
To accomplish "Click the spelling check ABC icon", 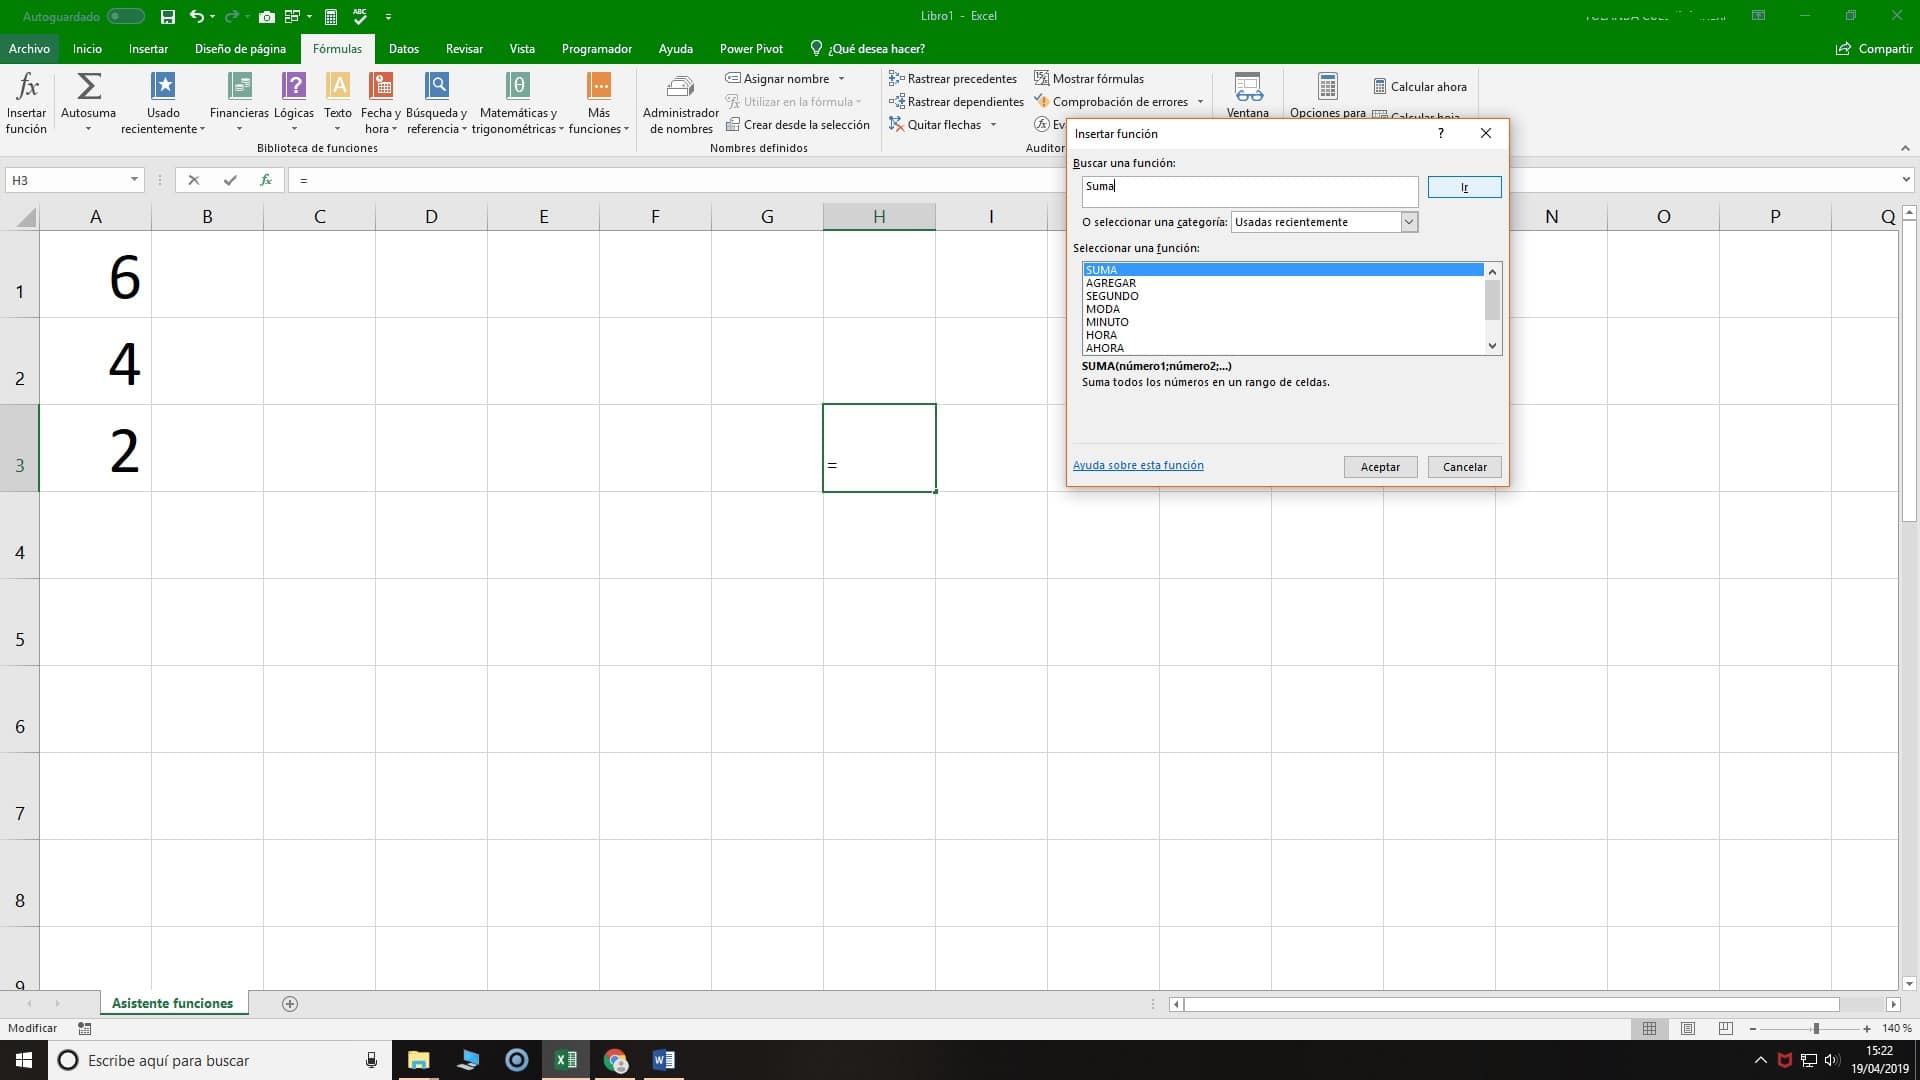I will pos(360,17).
